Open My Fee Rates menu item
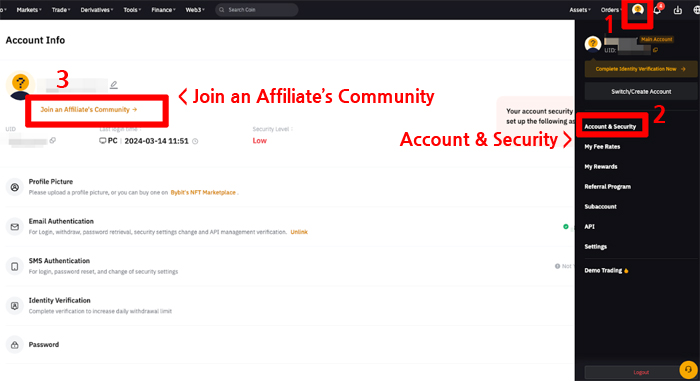 coord(602,147)
